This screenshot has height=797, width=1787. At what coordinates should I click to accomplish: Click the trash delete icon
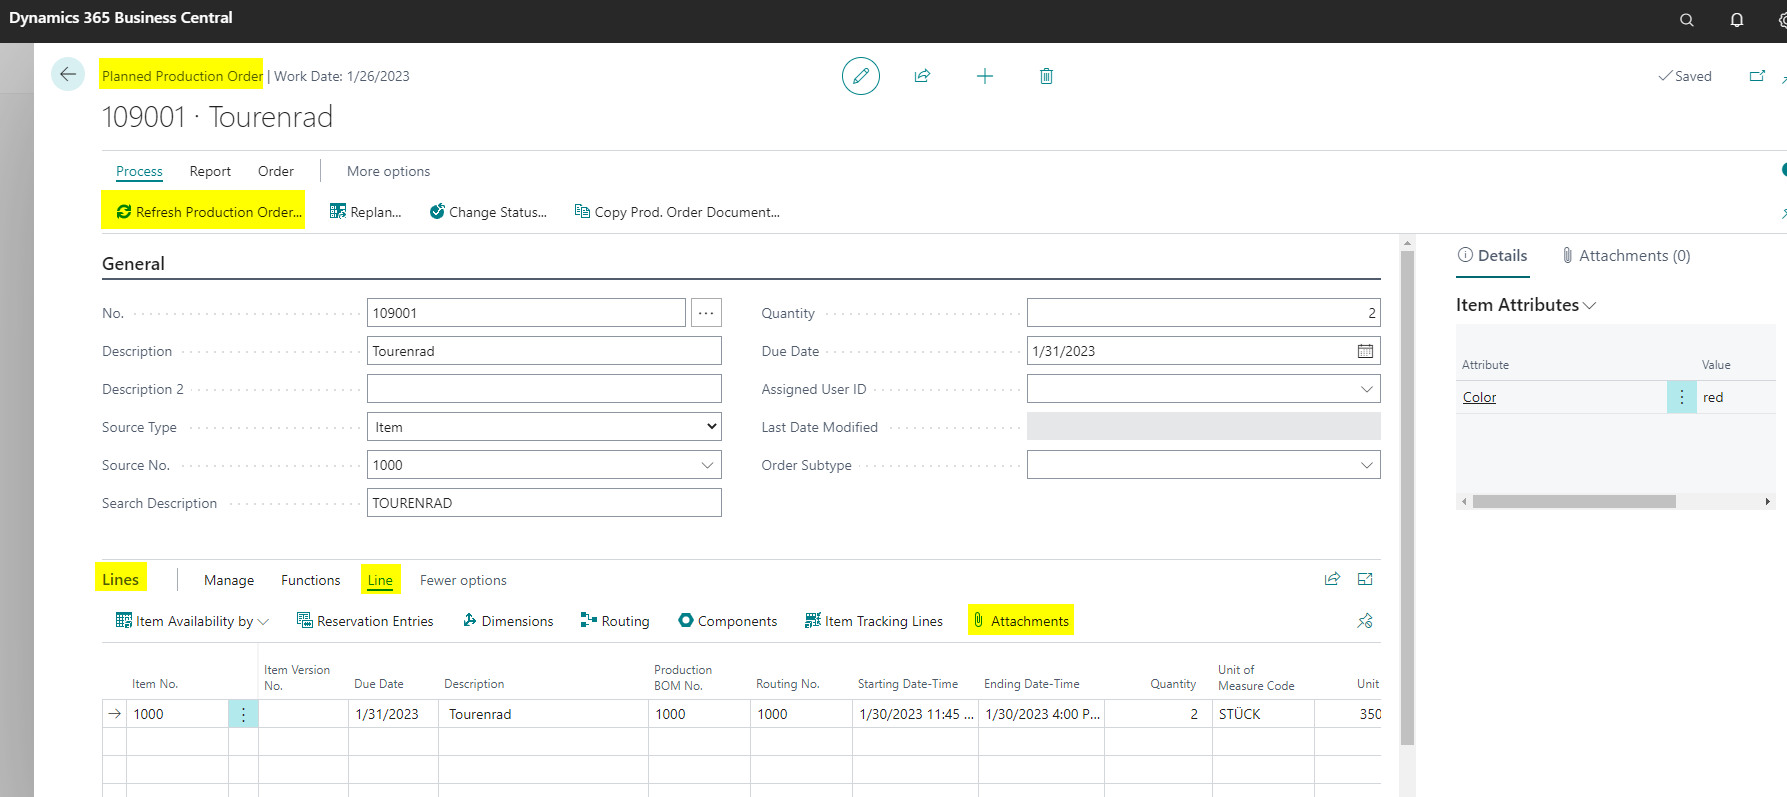tap(1046, 76)
